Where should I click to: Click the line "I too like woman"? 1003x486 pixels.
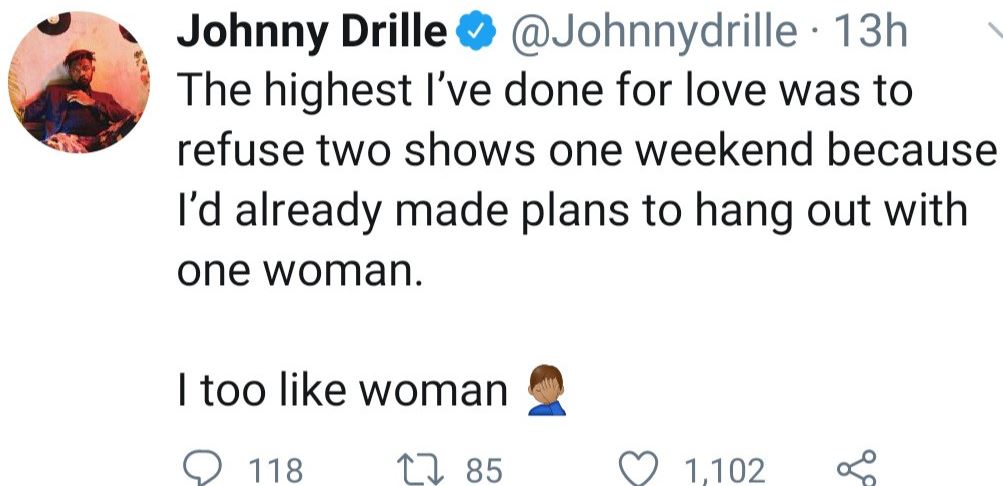coord(342,391)
